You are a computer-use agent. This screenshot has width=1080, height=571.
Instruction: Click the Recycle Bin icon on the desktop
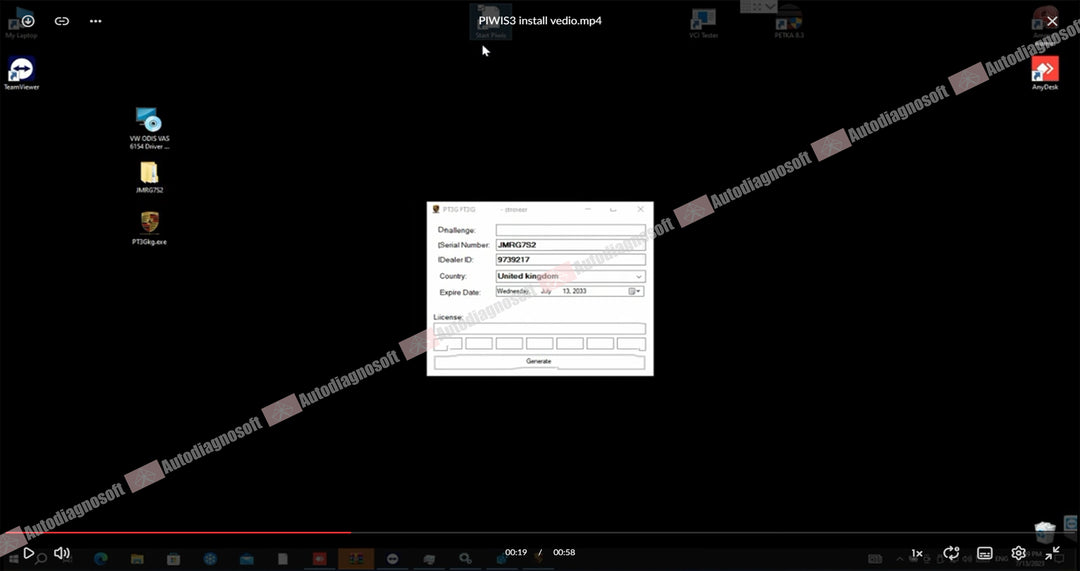tap(1045, 530)
